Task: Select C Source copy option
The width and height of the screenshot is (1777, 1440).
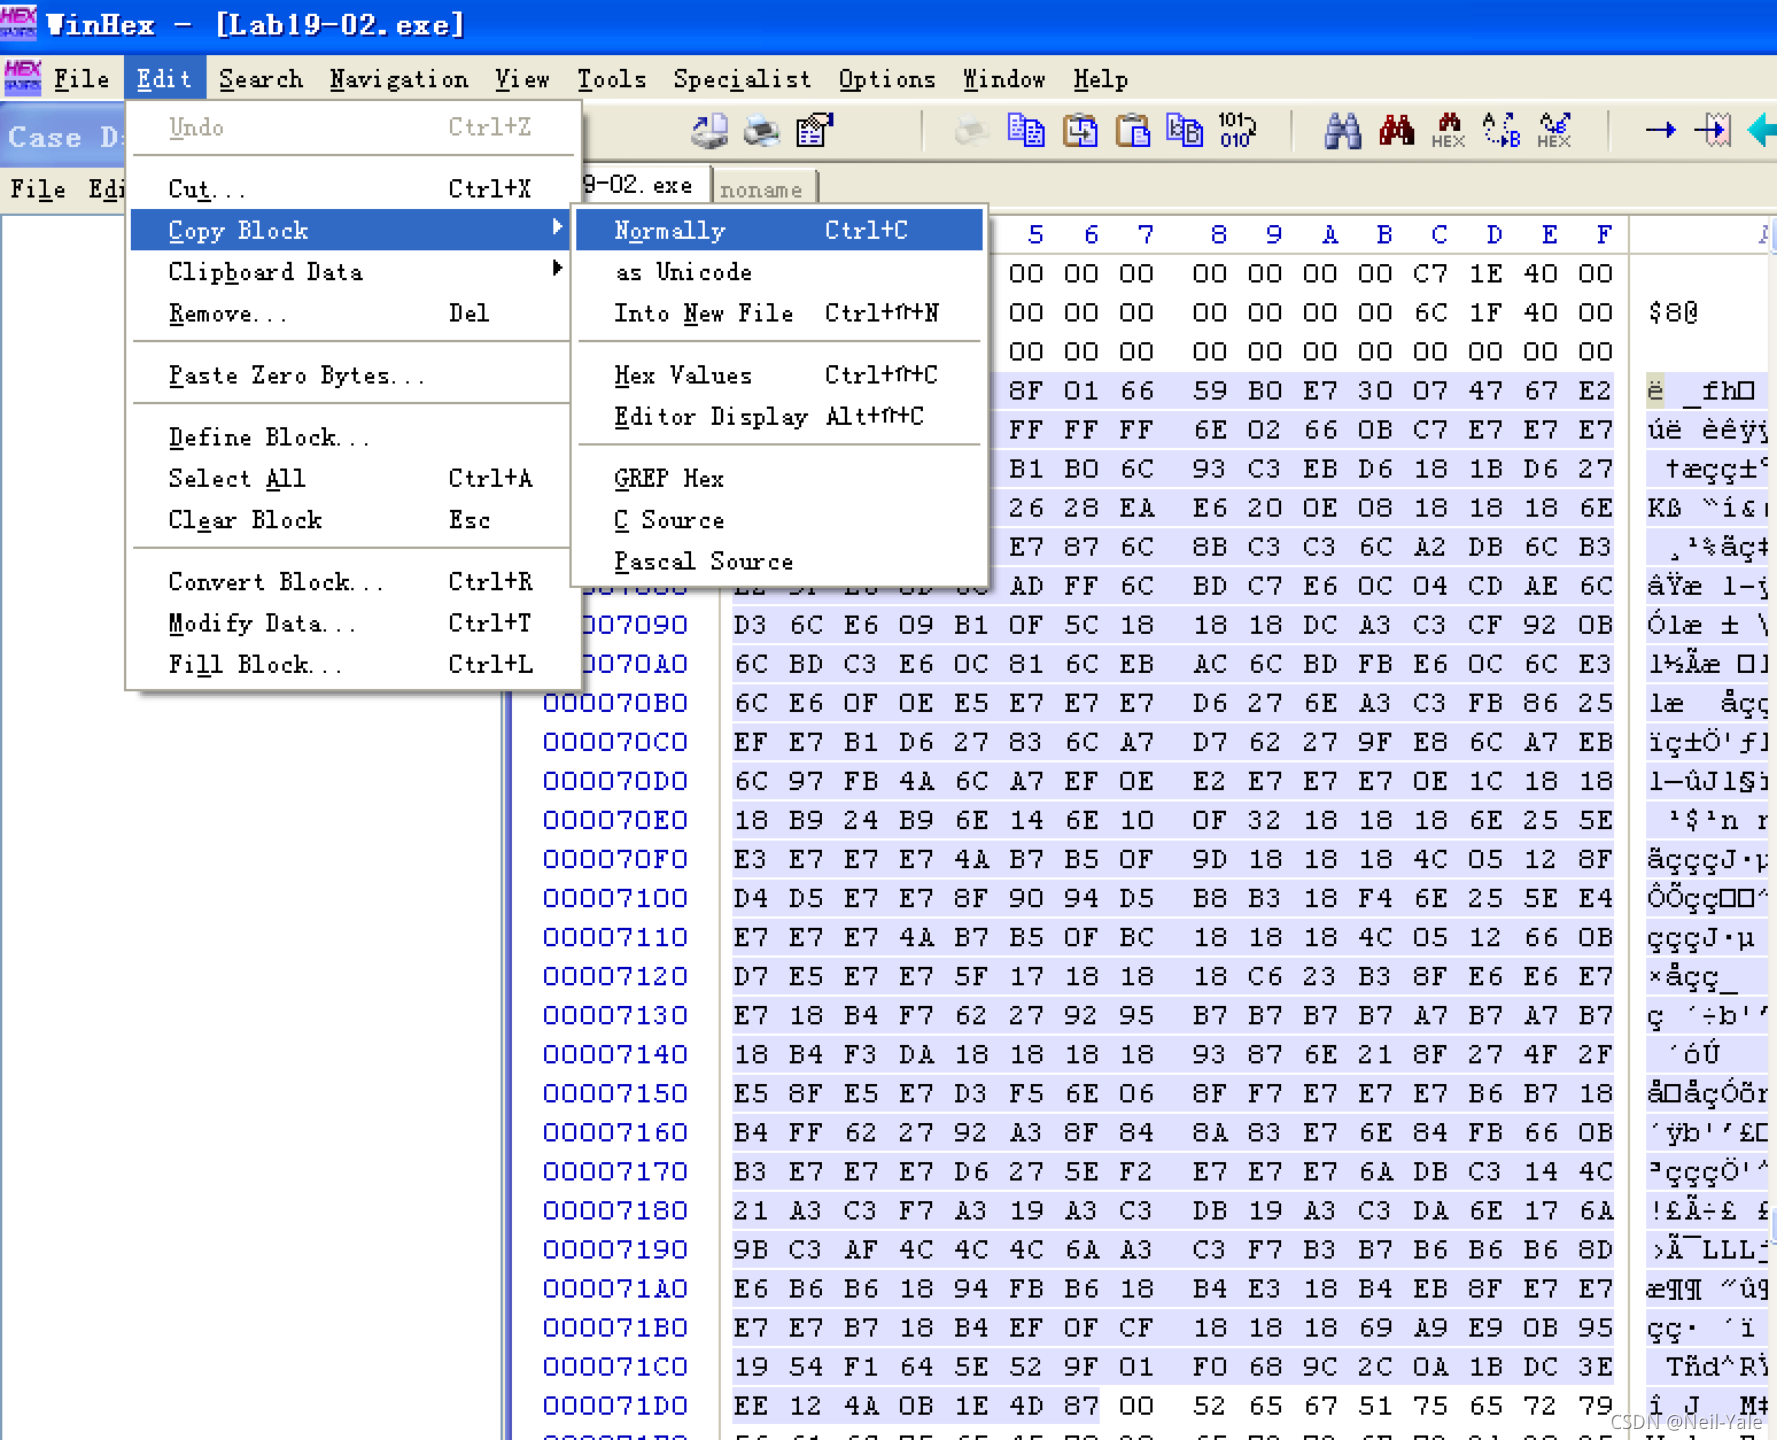Action: [780, 520]
